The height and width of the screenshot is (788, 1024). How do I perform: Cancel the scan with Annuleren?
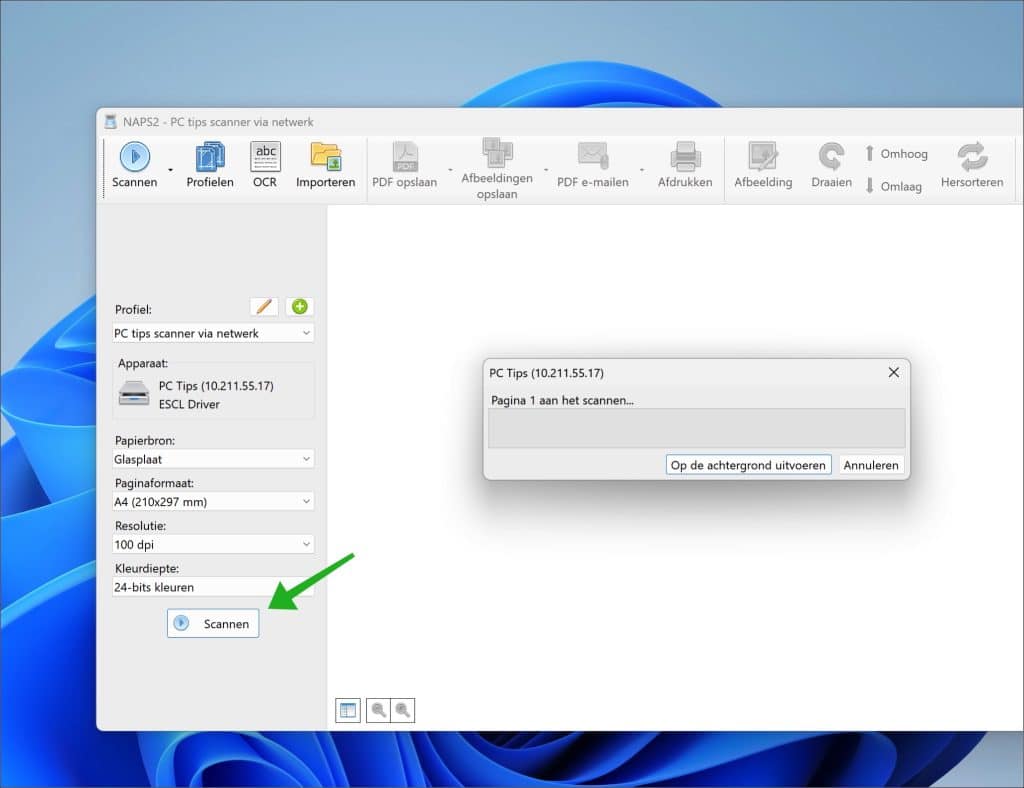point(871,465)
